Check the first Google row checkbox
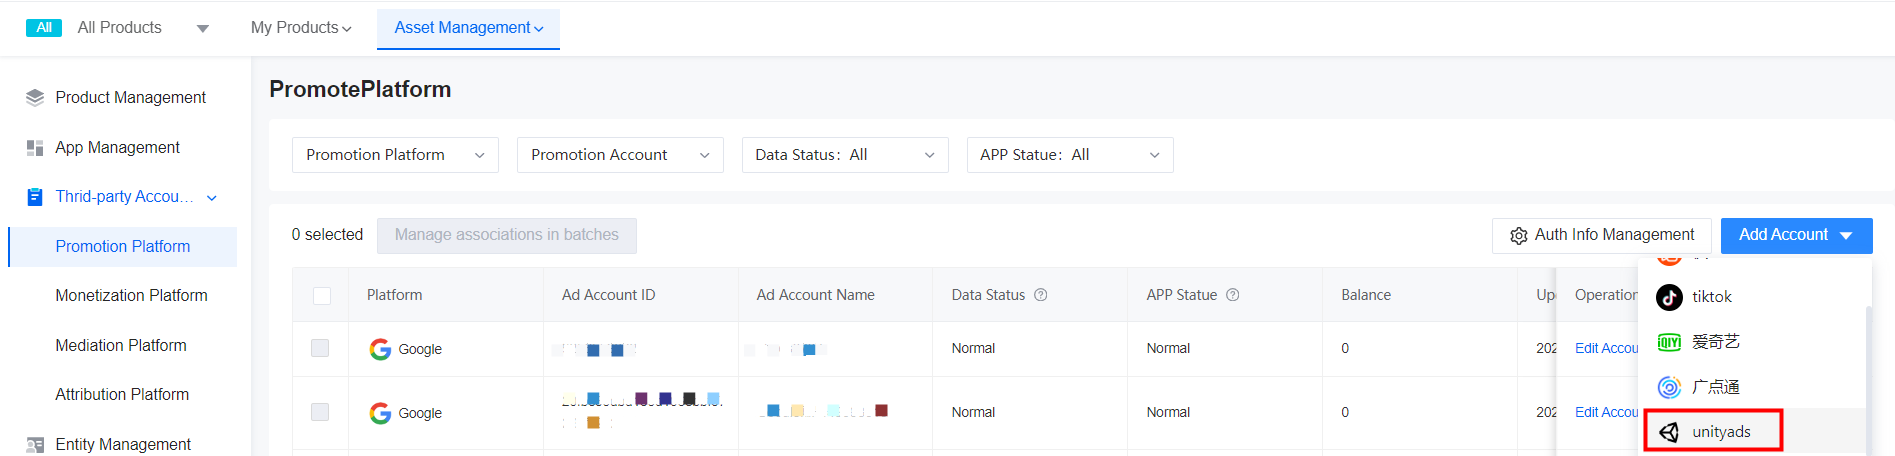 pos(320,348)
